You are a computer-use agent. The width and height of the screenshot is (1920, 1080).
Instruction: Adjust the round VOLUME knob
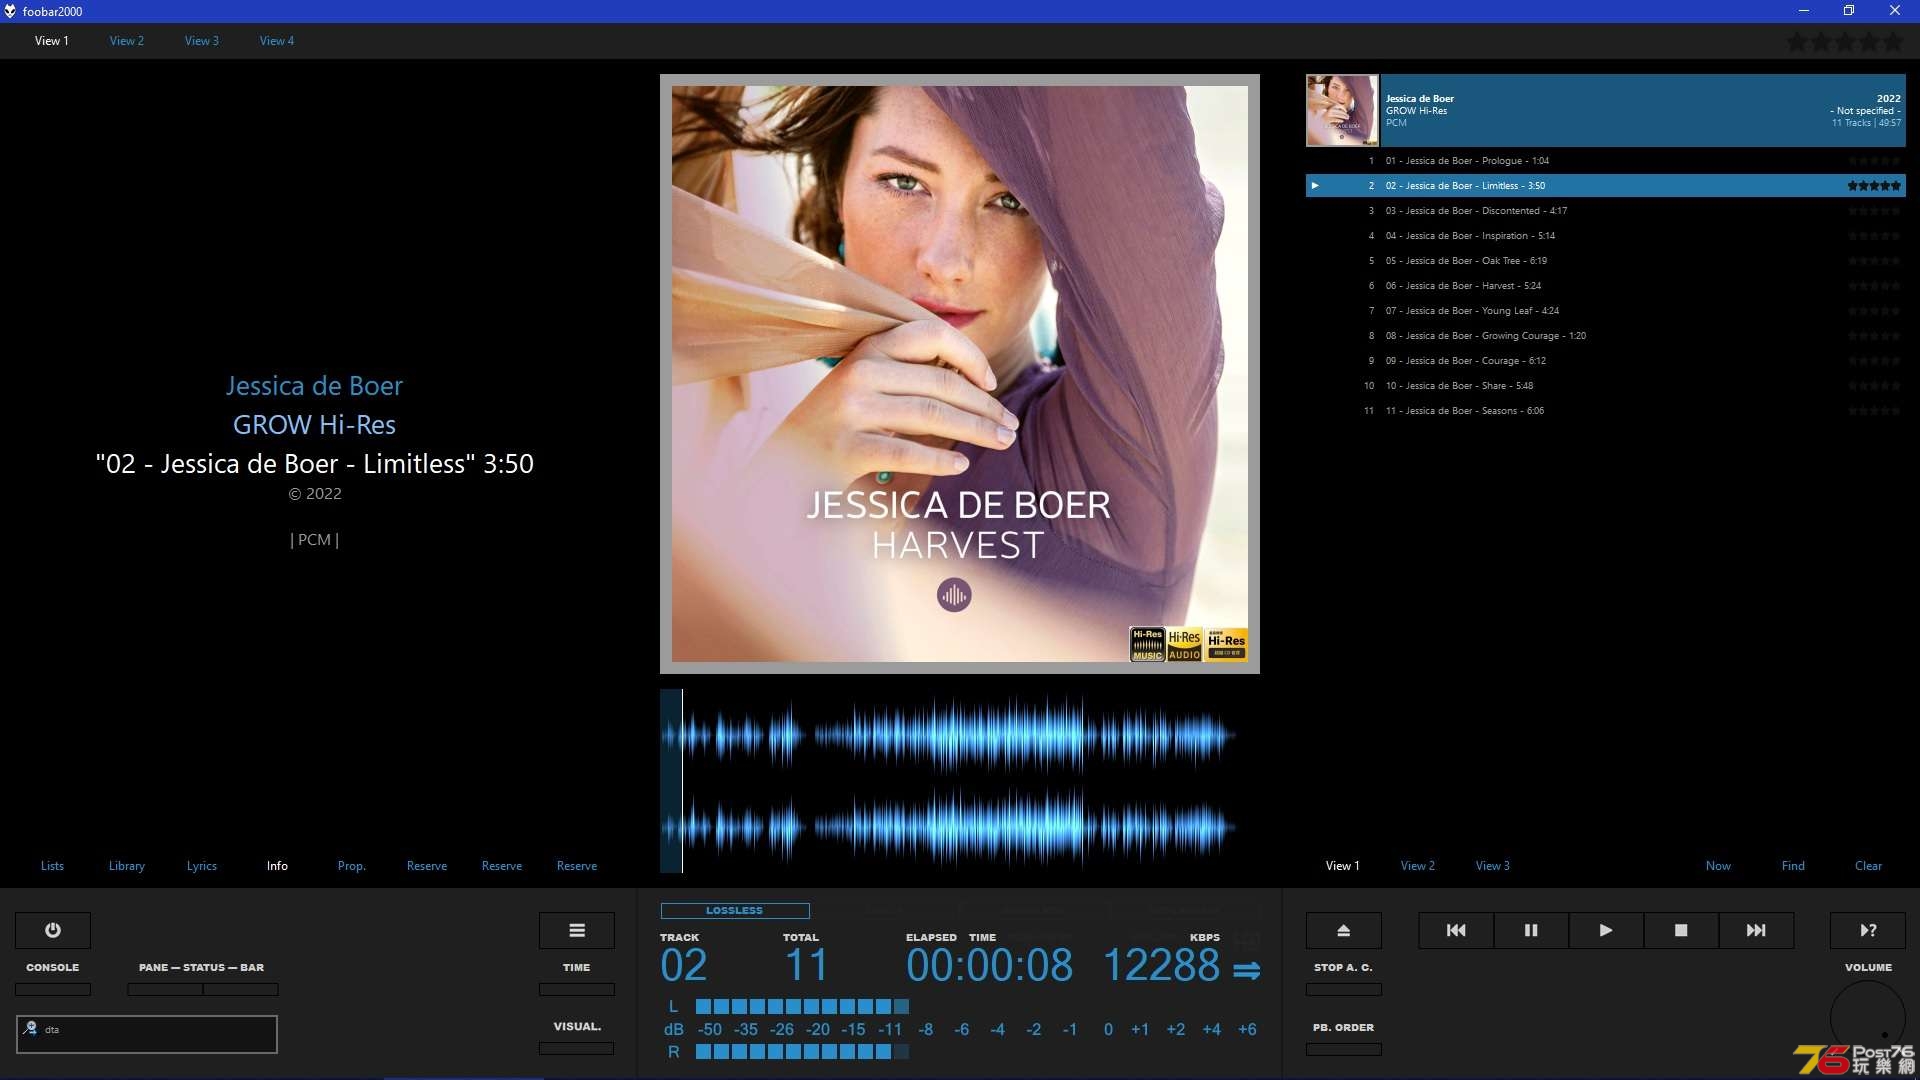[x=1868, y=1018]
